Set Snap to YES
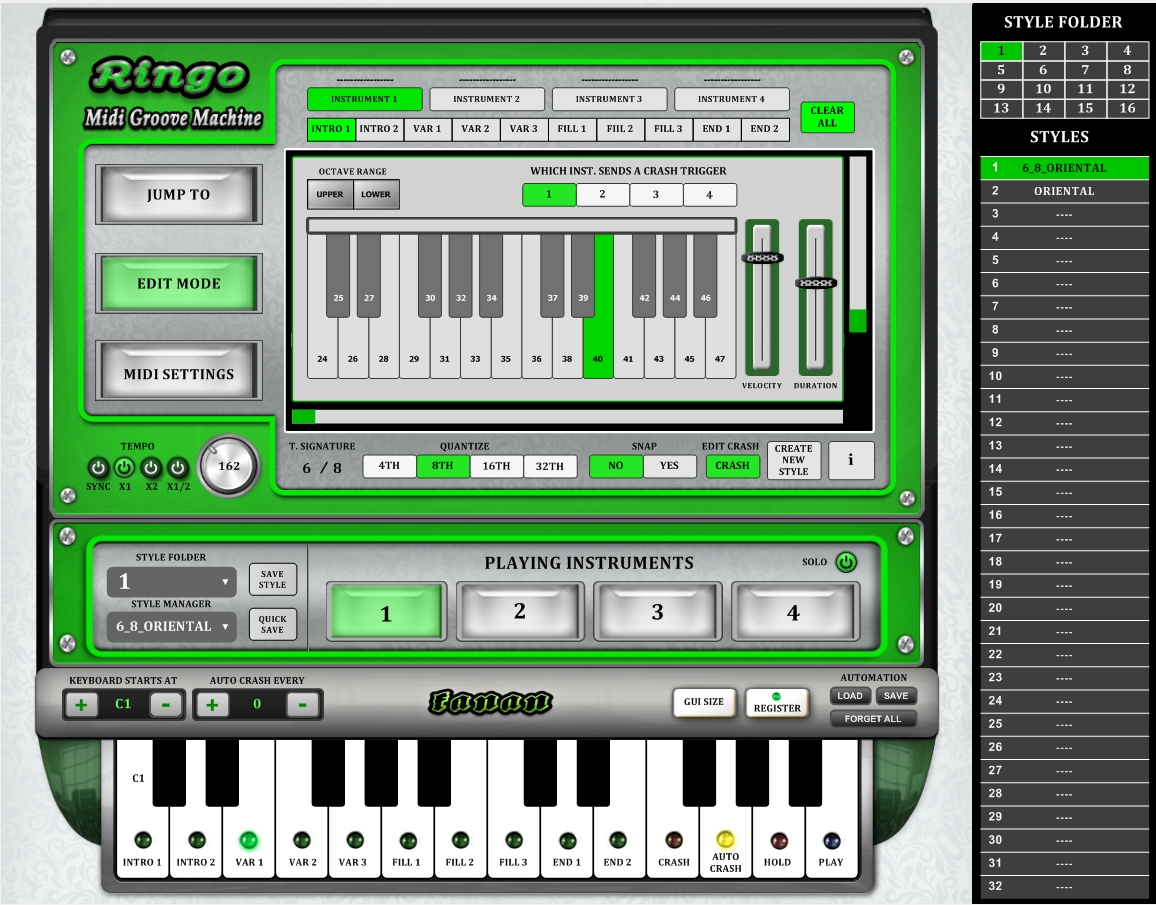 coord(669,466)
